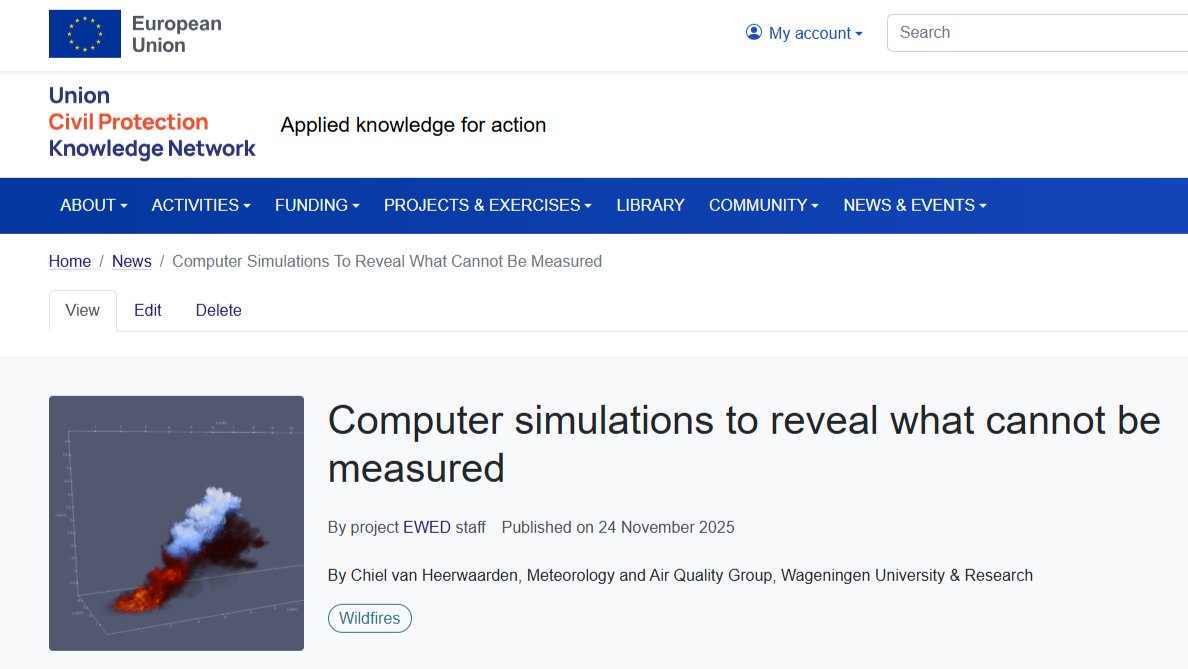
Task: Expand the ABOUT menu
Action: coord(94,205)
